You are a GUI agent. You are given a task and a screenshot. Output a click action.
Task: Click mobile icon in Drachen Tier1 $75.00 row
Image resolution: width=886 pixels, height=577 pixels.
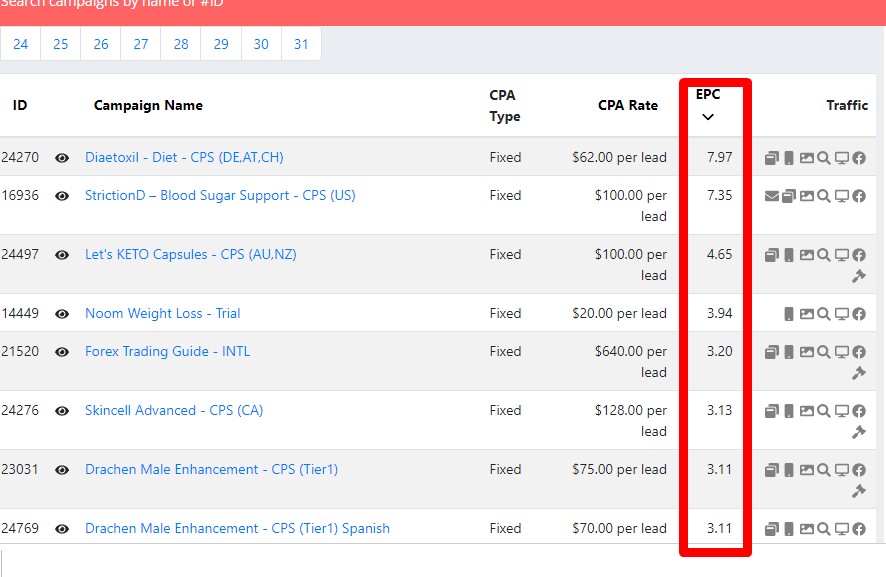point(789,470)
